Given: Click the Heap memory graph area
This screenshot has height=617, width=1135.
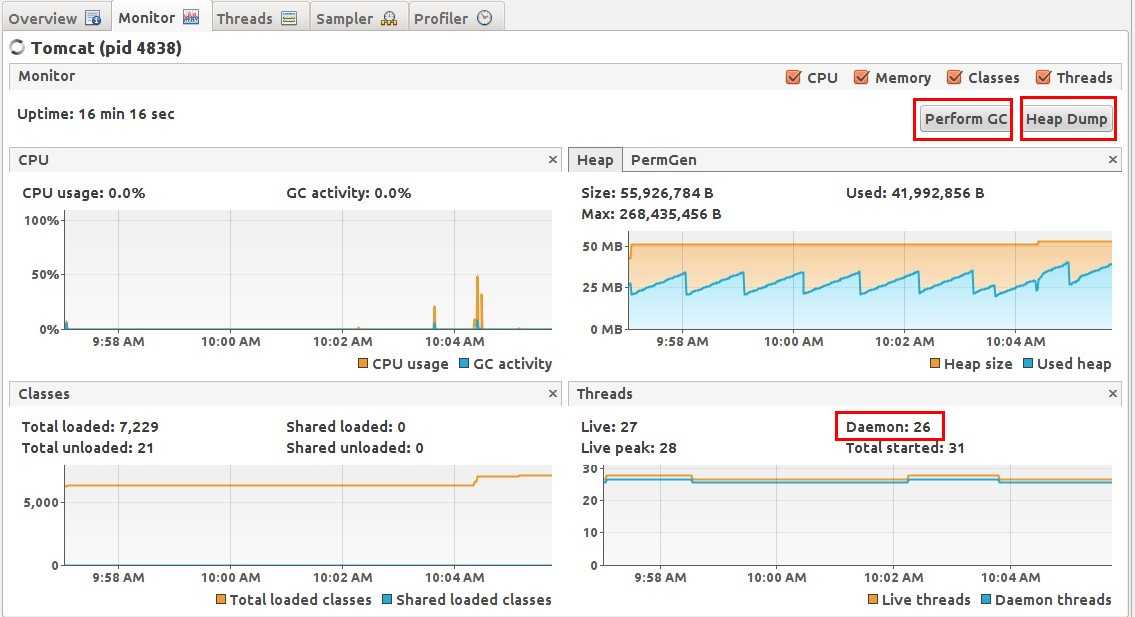Looking at the screenshot, I should [x=869, y=280].
